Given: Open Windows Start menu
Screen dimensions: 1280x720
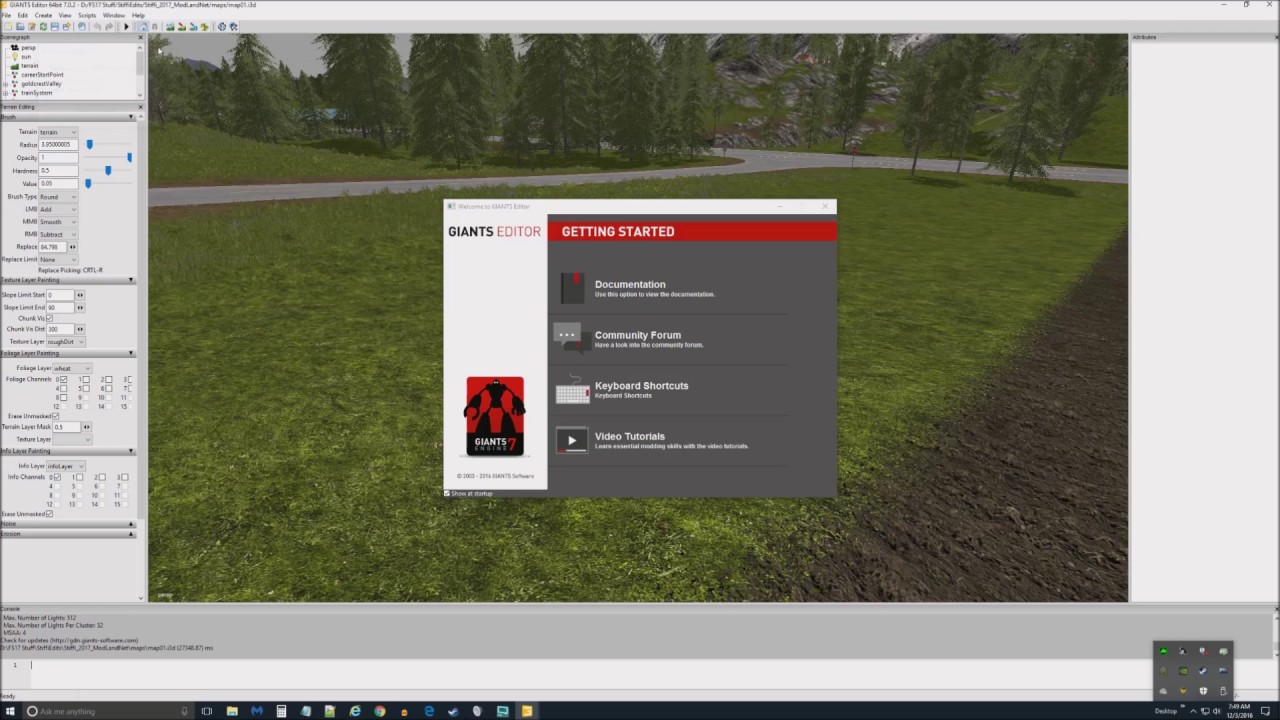Looking at the screenshot, I should pos(10,711).
